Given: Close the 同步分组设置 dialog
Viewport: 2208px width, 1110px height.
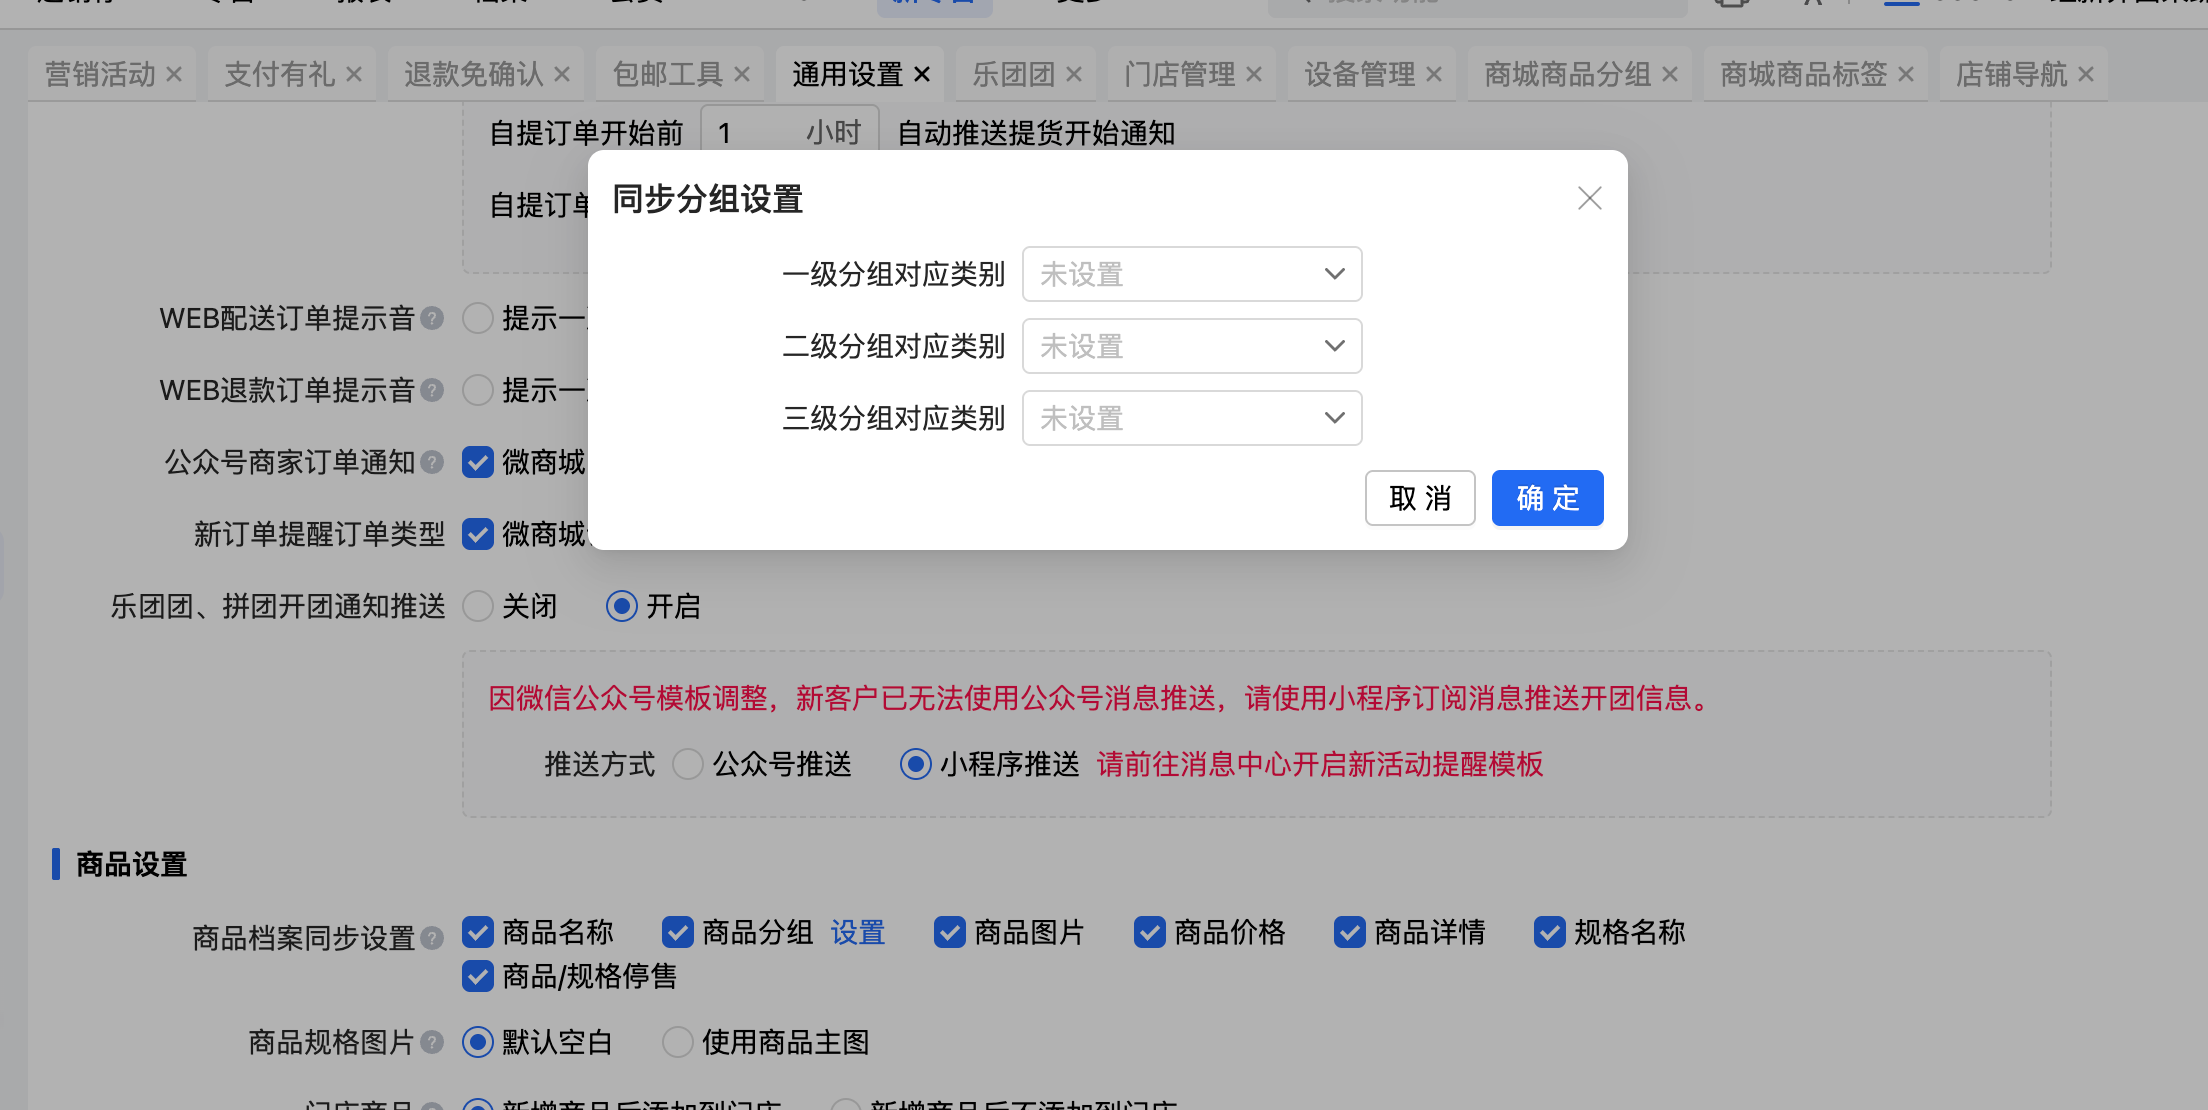Looking at the screenshot, I should coord(1589,198).
